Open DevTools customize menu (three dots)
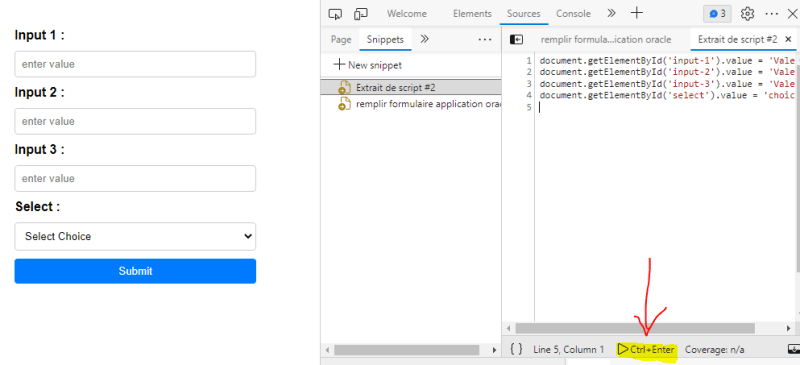 pyautogui.click(x=771, y=14)
